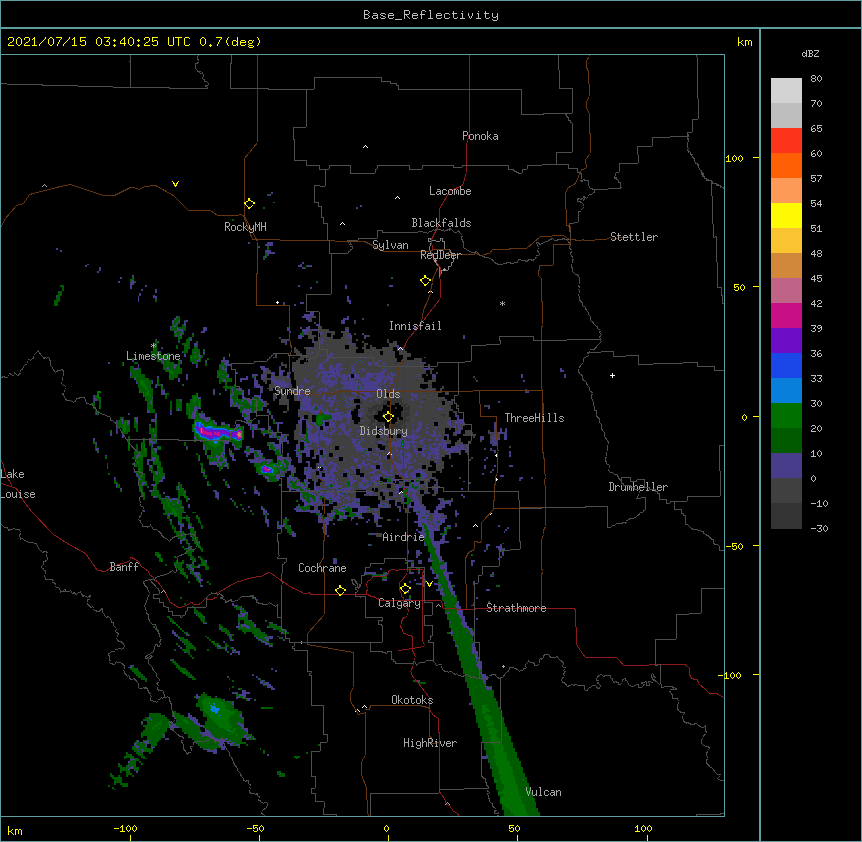The height and width of the screenshot is (842, 862).
Task: Pick the red 65–60 dBZ legend swatch
Action: tap(786, 140)
